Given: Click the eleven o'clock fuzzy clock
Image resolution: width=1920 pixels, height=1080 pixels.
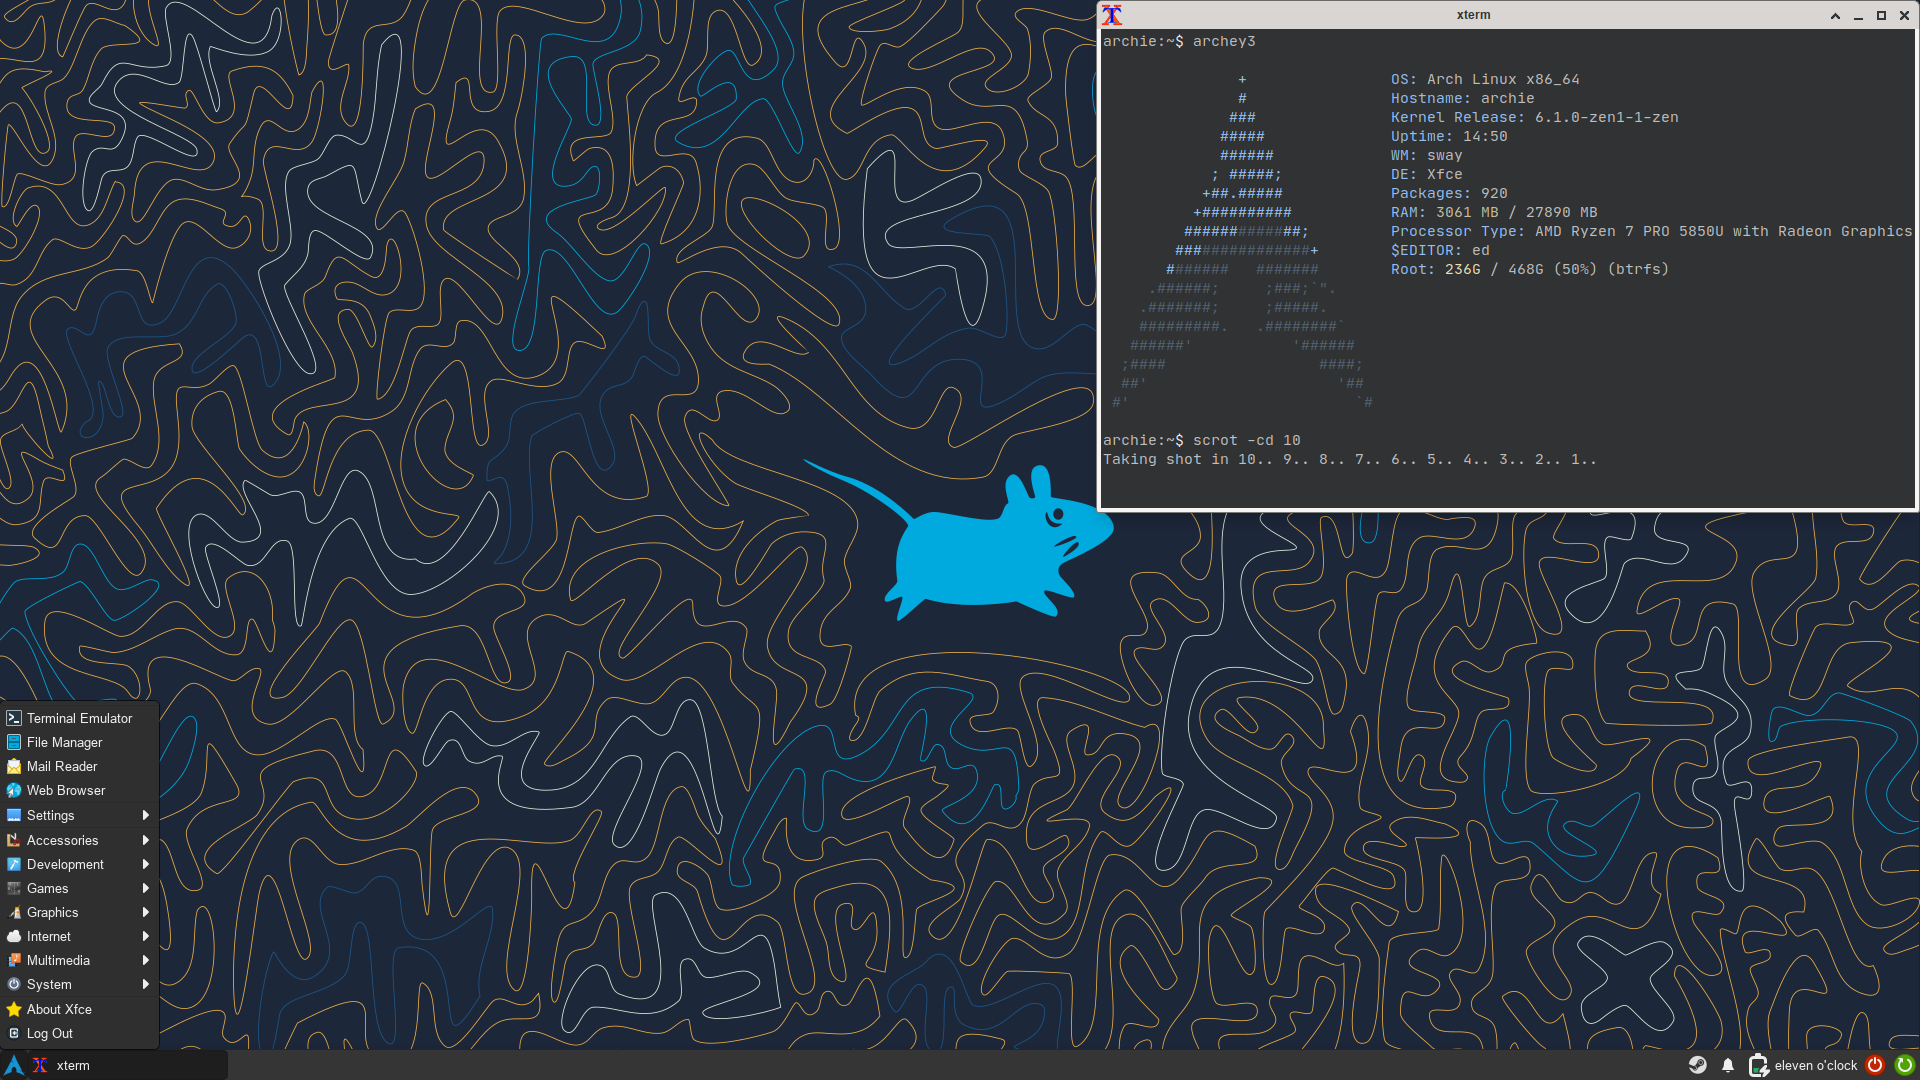Looking at the screenshot, I should (1815, 1065).
